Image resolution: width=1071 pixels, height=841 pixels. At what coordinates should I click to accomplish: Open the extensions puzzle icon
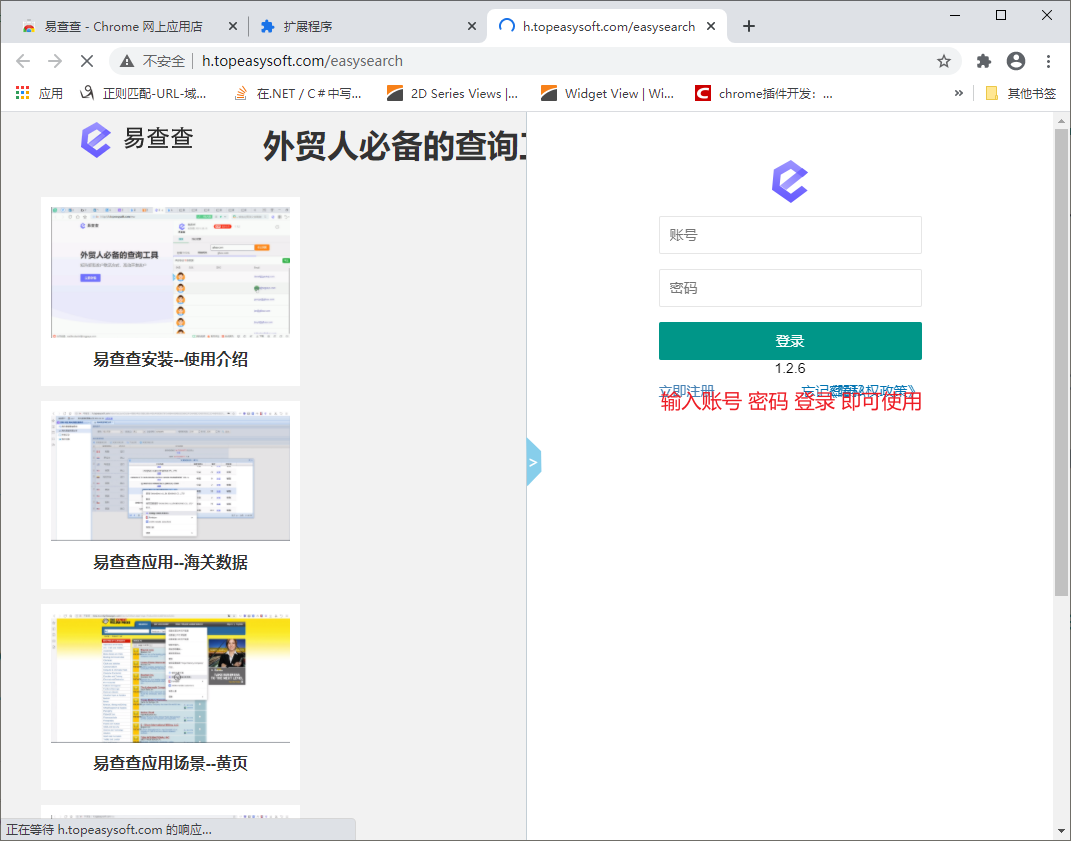coord(984,61)
